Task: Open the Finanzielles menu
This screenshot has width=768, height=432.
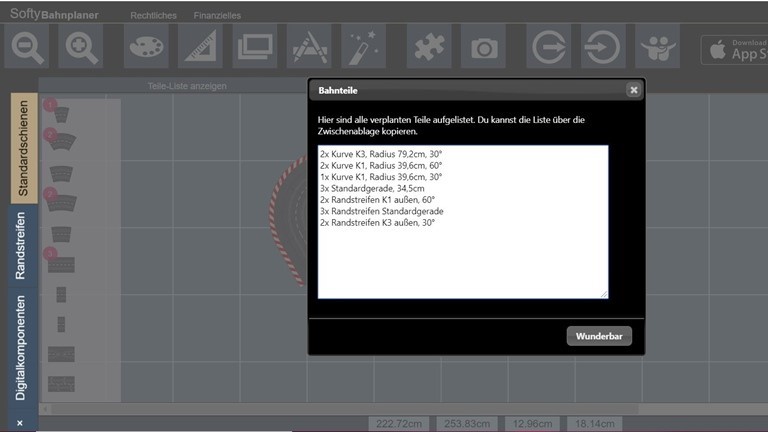Action: [x=217, y=16]
